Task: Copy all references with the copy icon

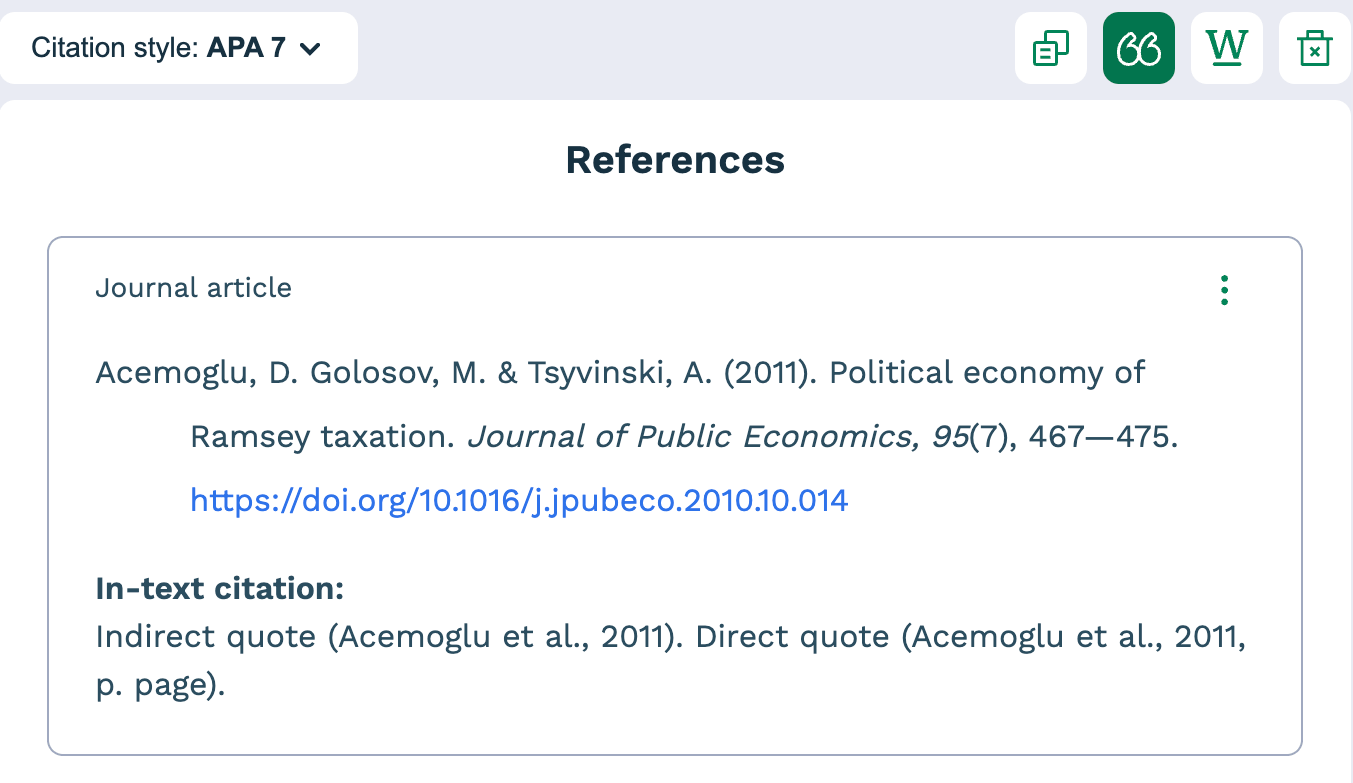Action: [x=1050, y=48]
